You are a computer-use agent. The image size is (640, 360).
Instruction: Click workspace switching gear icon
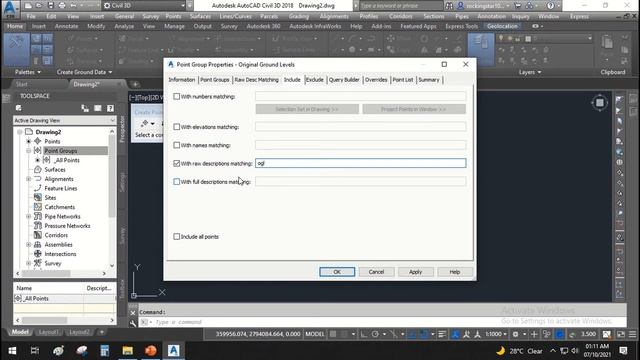(516, 334)
